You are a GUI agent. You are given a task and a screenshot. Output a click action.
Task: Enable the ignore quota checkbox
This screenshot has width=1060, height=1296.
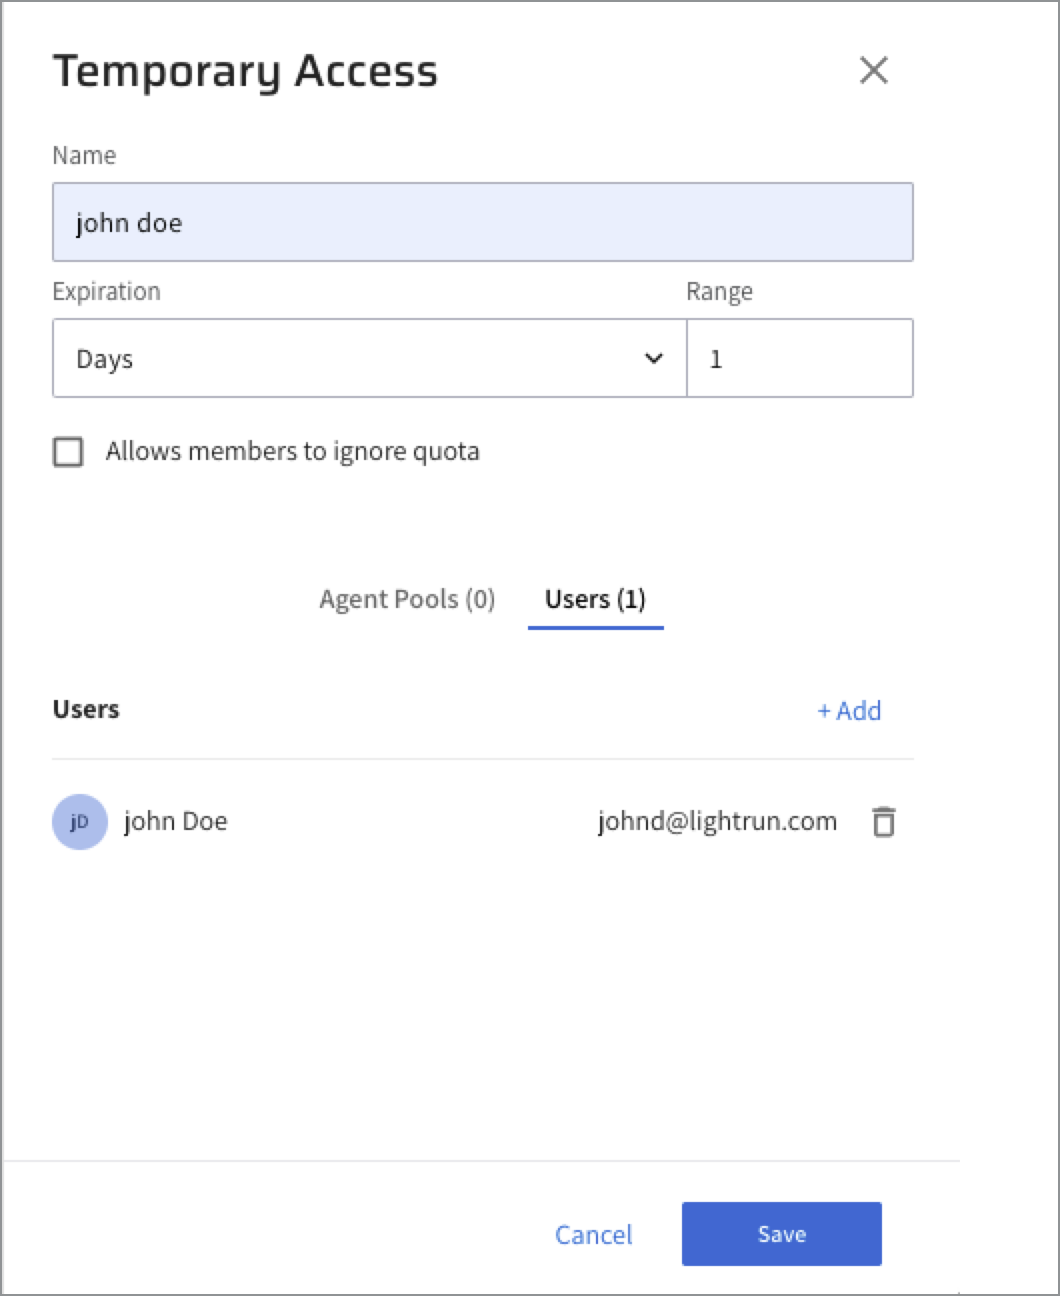coord(68,452)
